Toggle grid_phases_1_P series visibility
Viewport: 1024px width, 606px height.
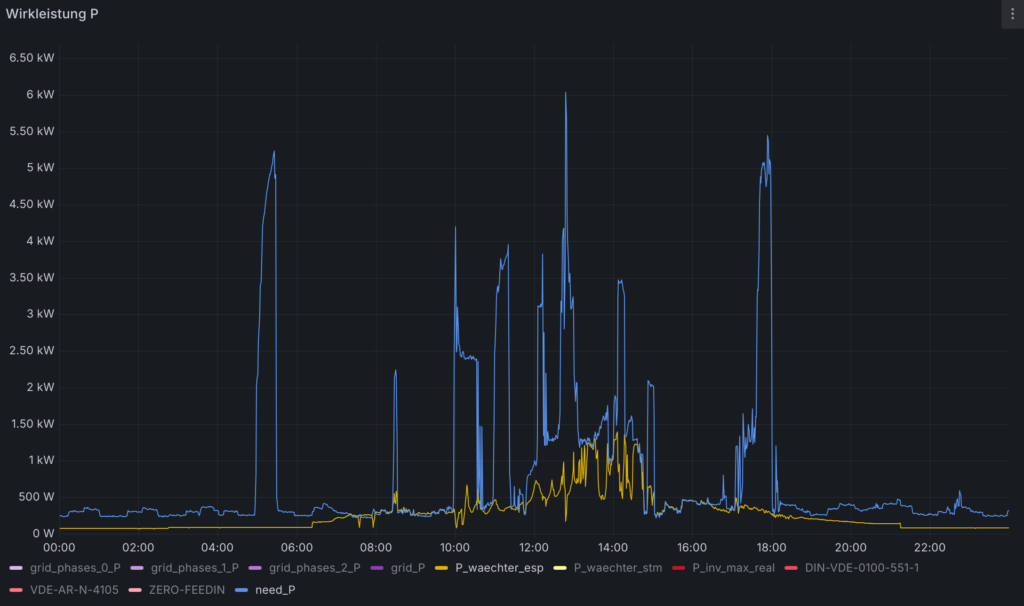click(194, 568)
